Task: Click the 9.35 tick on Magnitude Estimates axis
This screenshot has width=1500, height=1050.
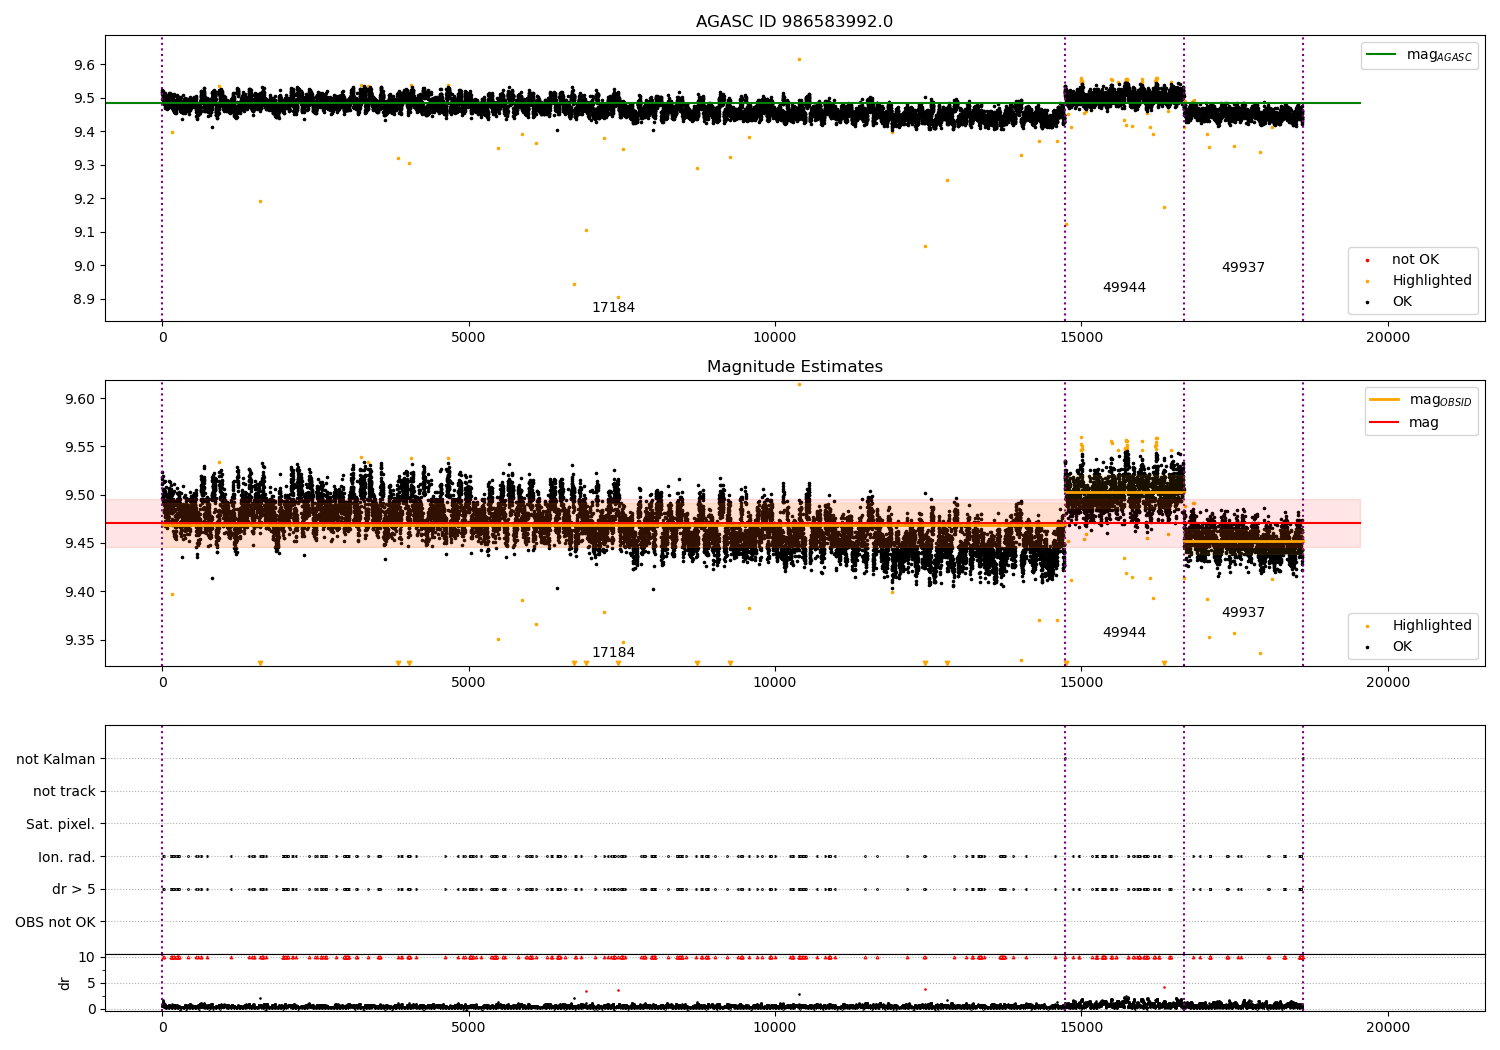Action: [80, 641]
